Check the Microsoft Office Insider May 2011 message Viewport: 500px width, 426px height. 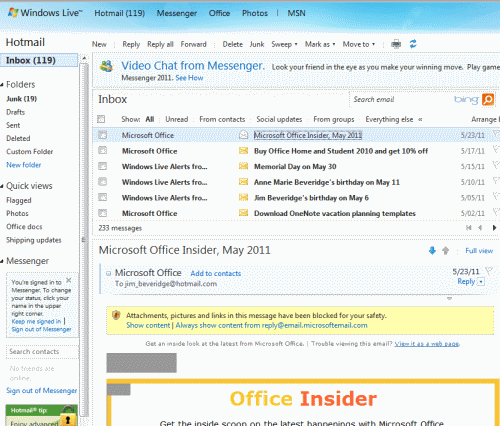click(102, 135)
